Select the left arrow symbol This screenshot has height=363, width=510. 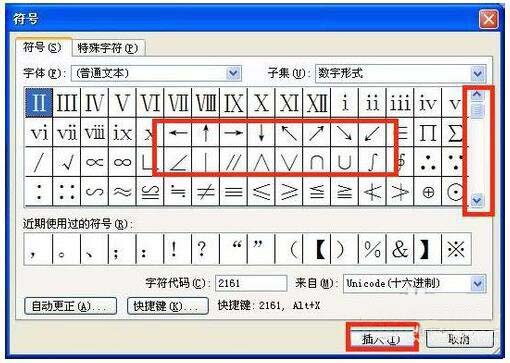tap(178, 133)
